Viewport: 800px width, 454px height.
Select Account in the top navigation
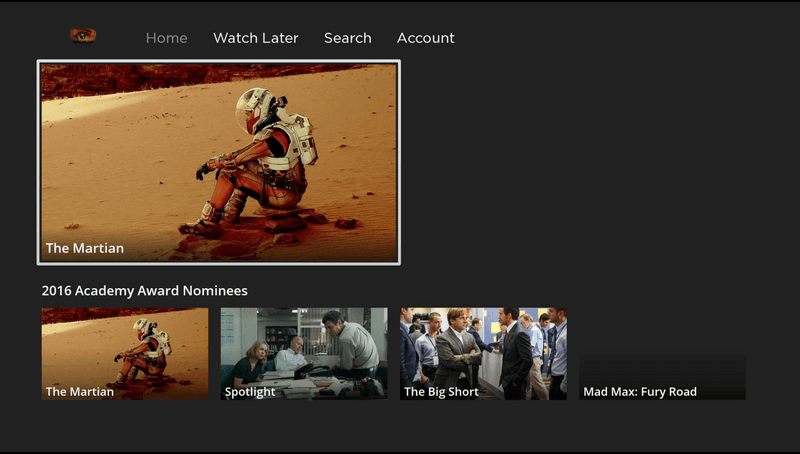click(x=425, y=38)
